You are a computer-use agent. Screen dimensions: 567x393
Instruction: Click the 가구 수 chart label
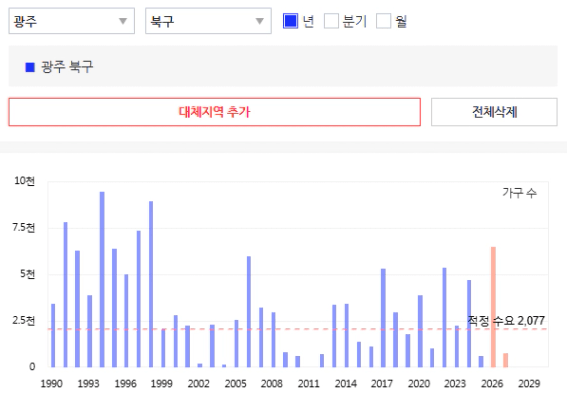[x=519, y=193]
